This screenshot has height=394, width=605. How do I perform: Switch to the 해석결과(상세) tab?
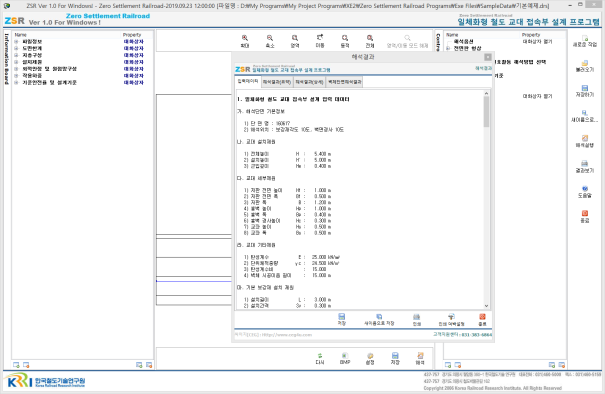309,82
